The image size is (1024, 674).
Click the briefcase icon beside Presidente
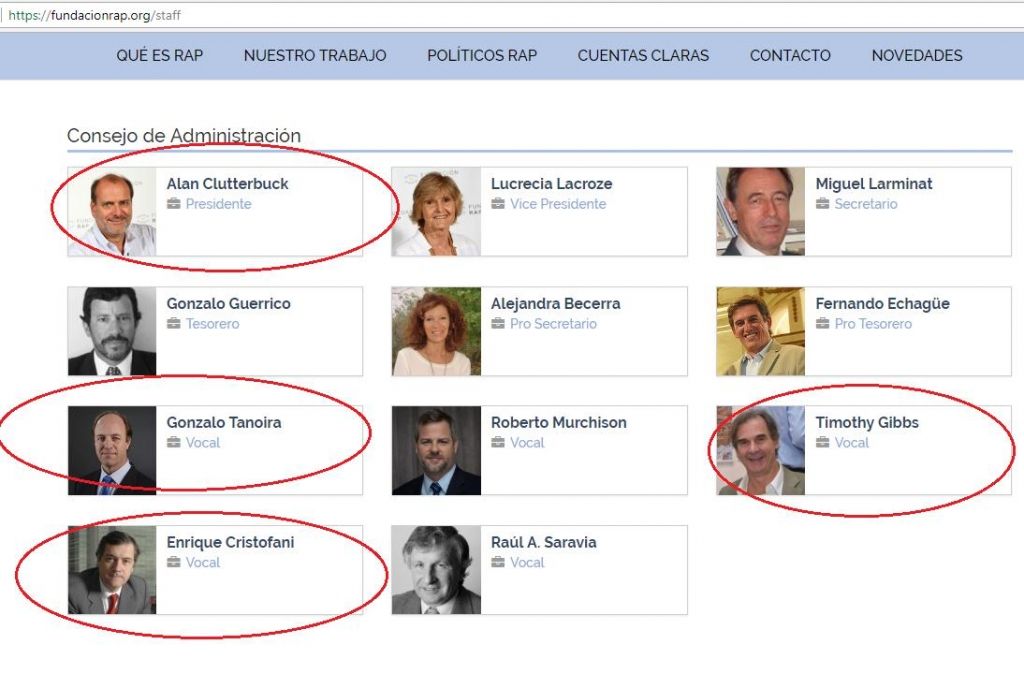(174, 204)
